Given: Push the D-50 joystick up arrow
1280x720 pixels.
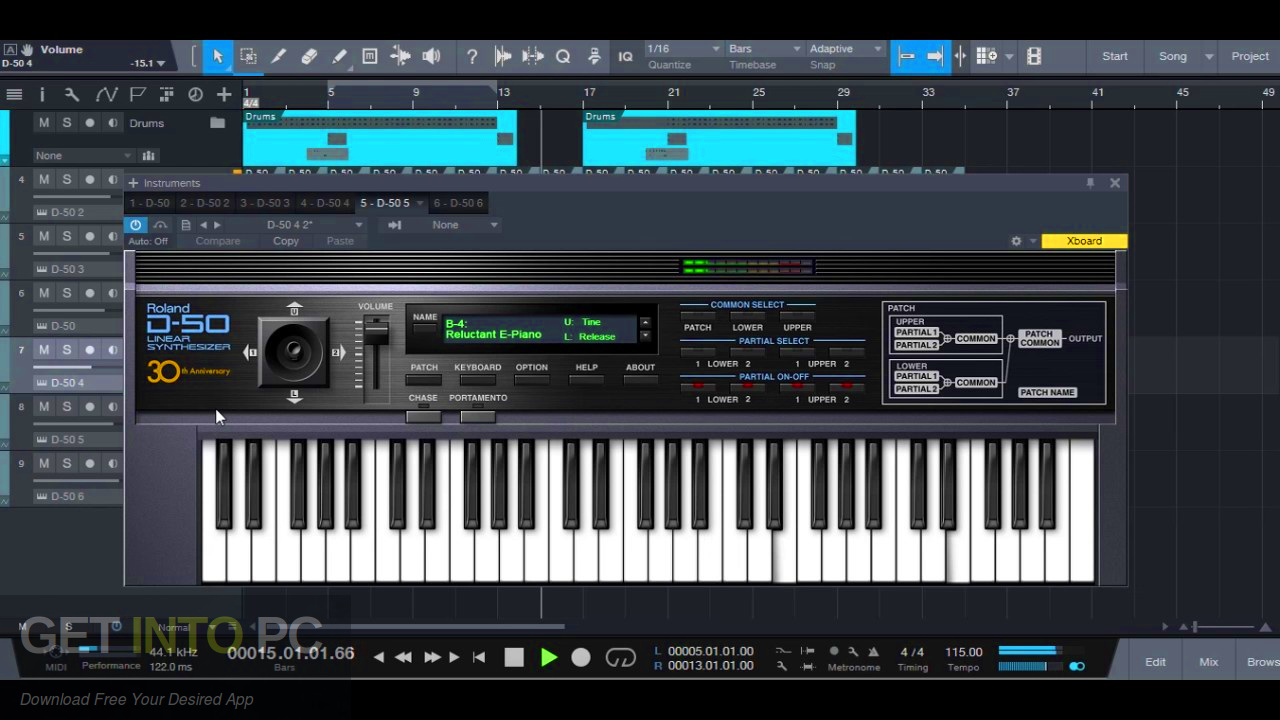Looking at the screenshot, I should [x=294, y=309].
